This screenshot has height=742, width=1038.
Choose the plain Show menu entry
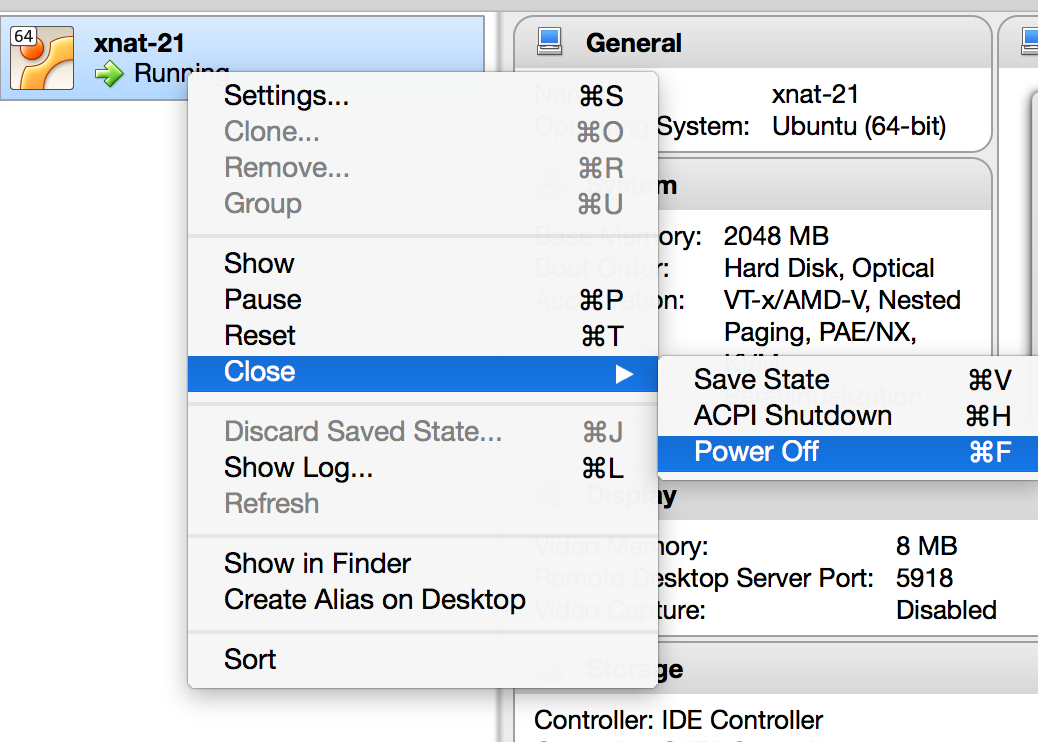point(259,264)
